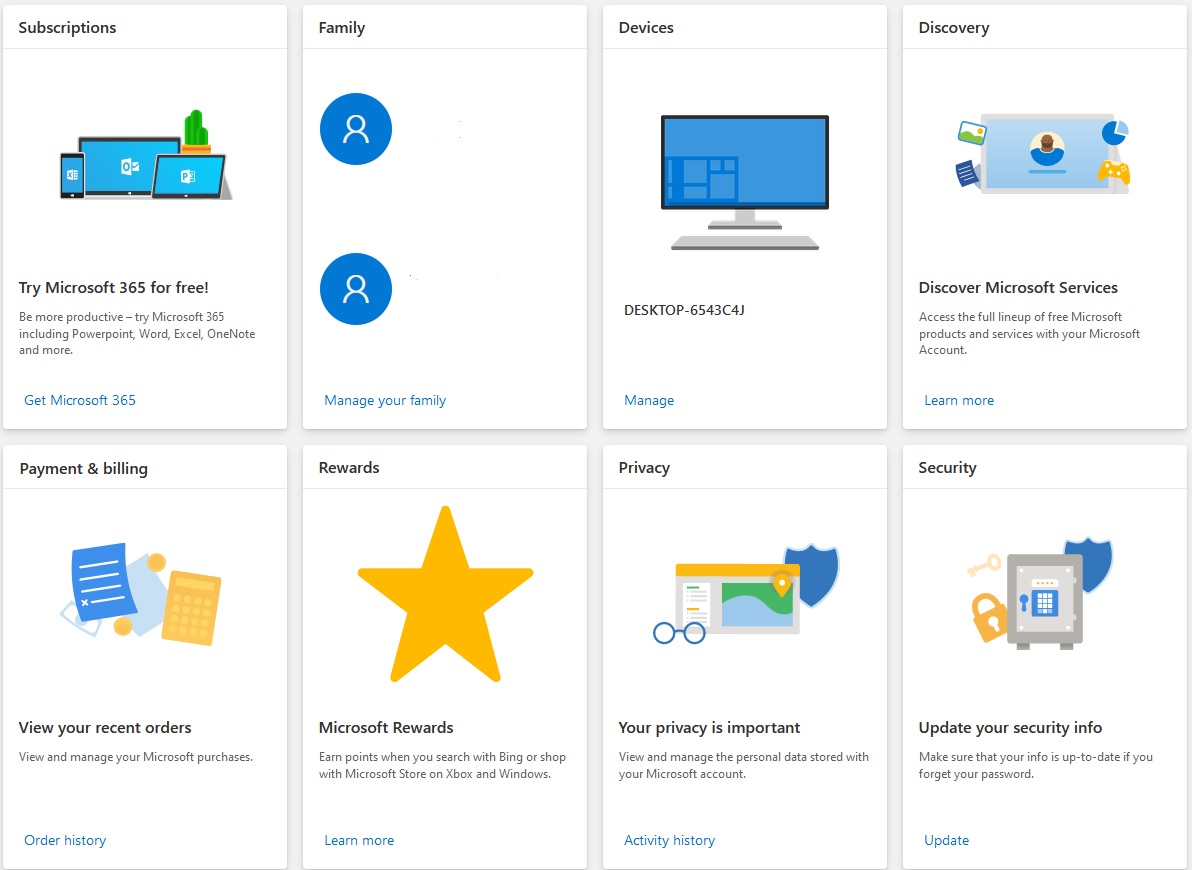This screenshot has width=1192, height=870.
Task: Click the Subscriptions card header
Action: [x=68, y=27]
